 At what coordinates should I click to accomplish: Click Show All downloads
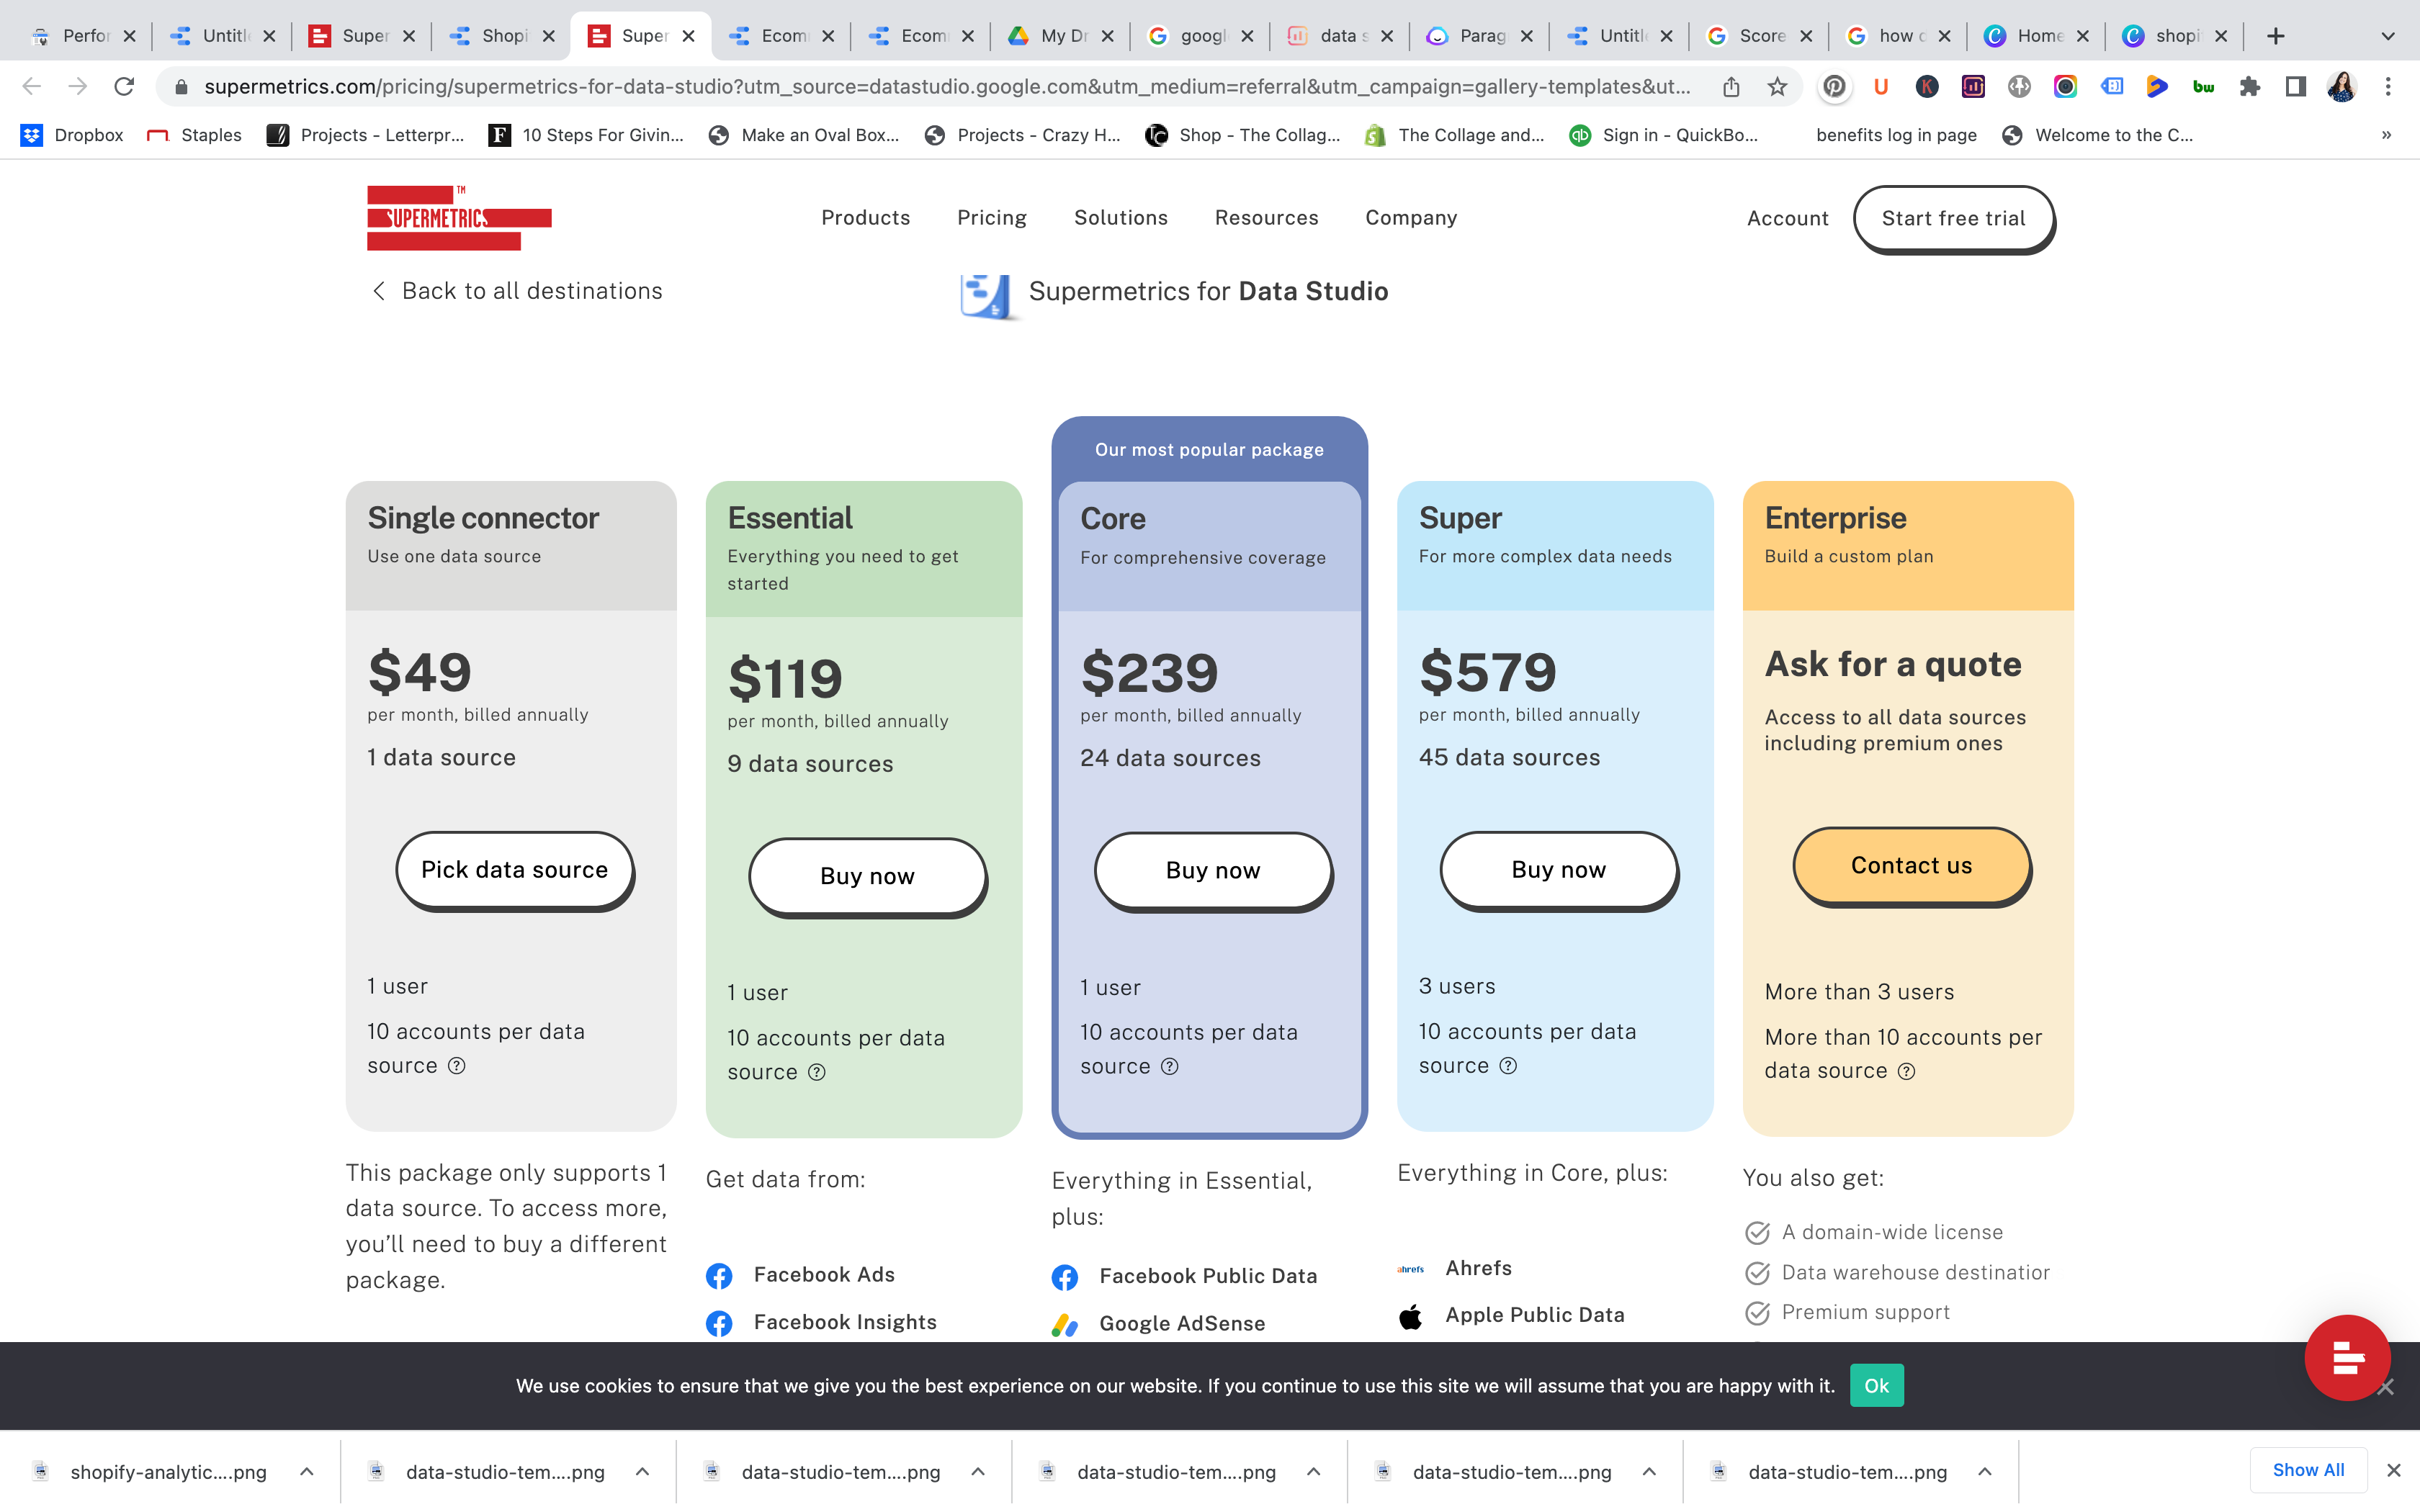pyautogui.click(x=2308, y=1470)
